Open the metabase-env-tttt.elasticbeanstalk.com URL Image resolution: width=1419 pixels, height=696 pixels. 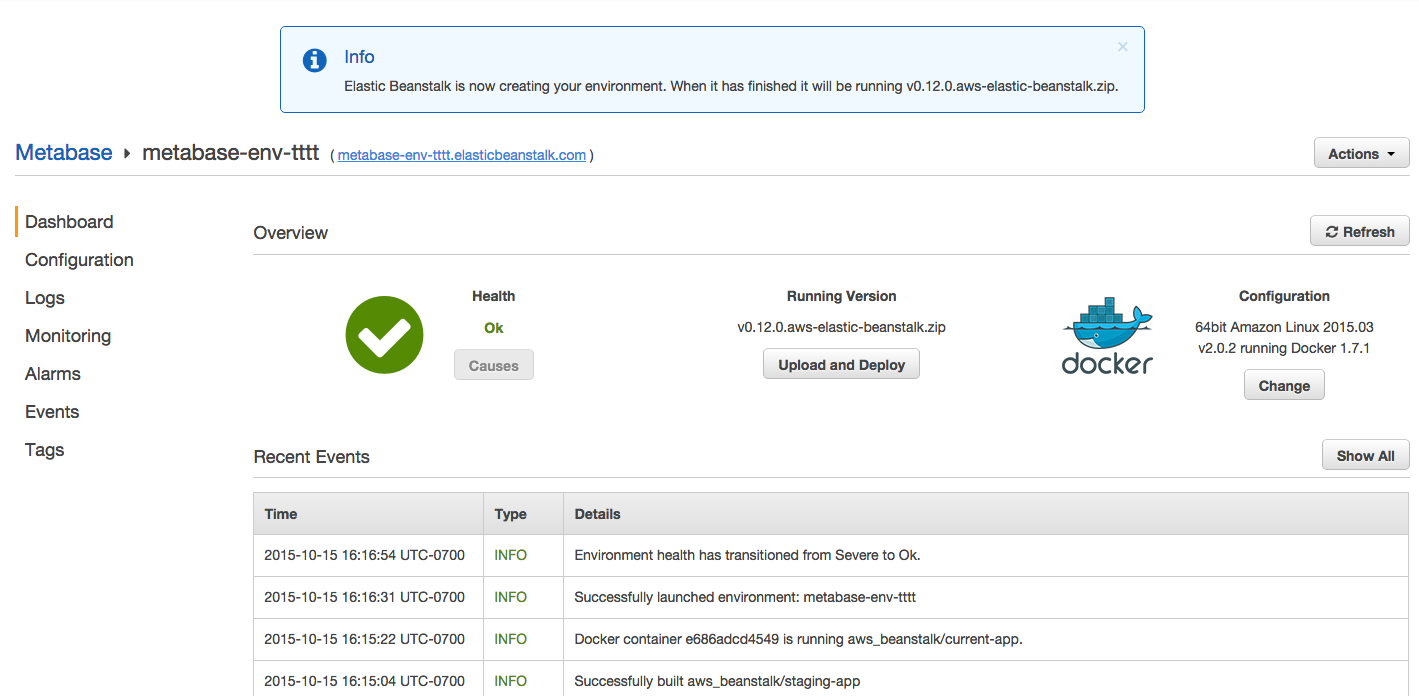(x=462, y=155)
